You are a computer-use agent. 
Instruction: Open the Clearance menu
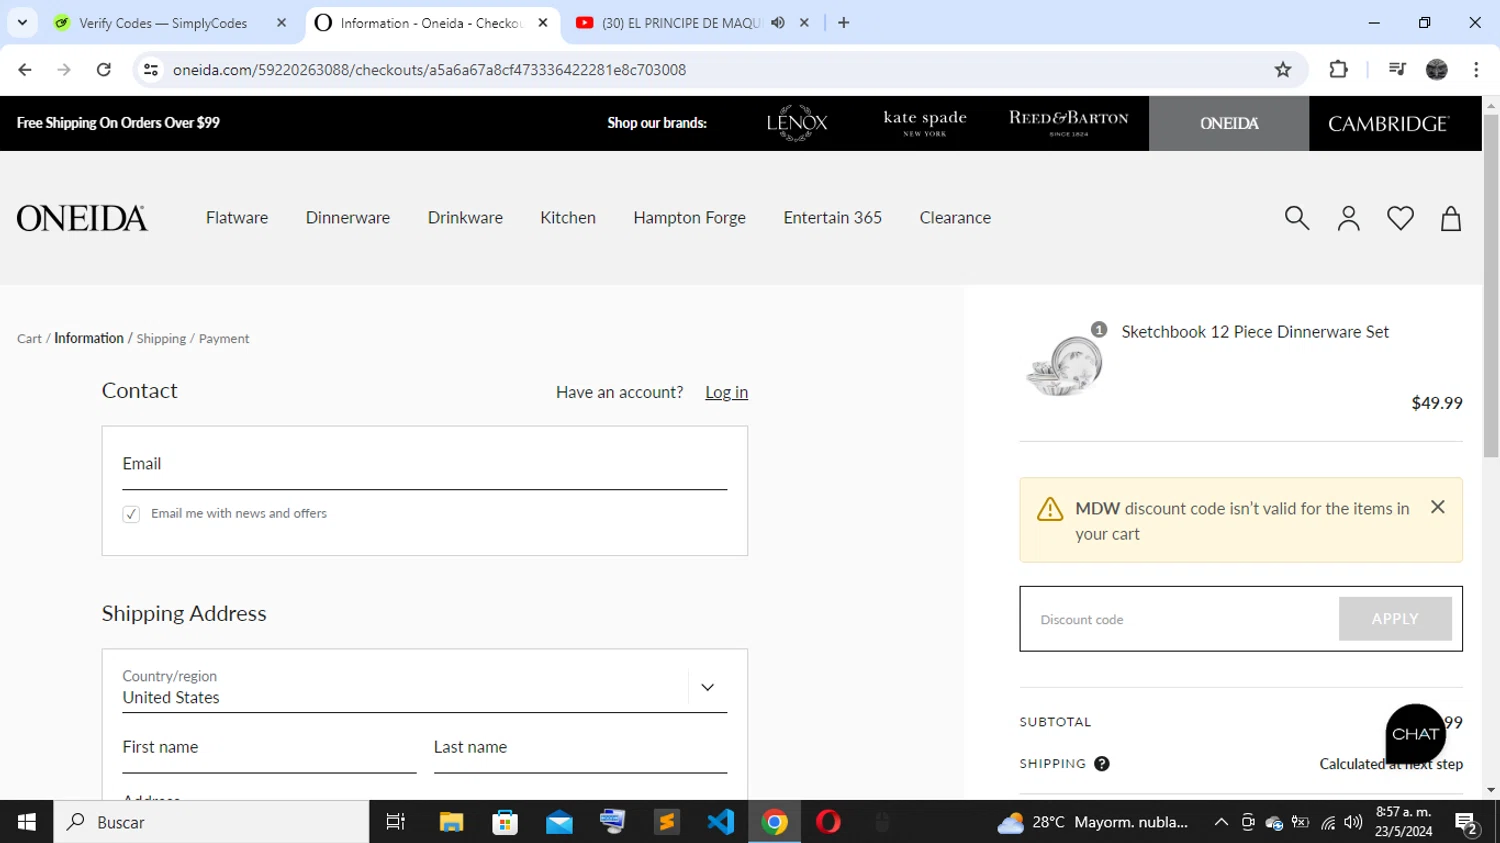coord(955,217)
